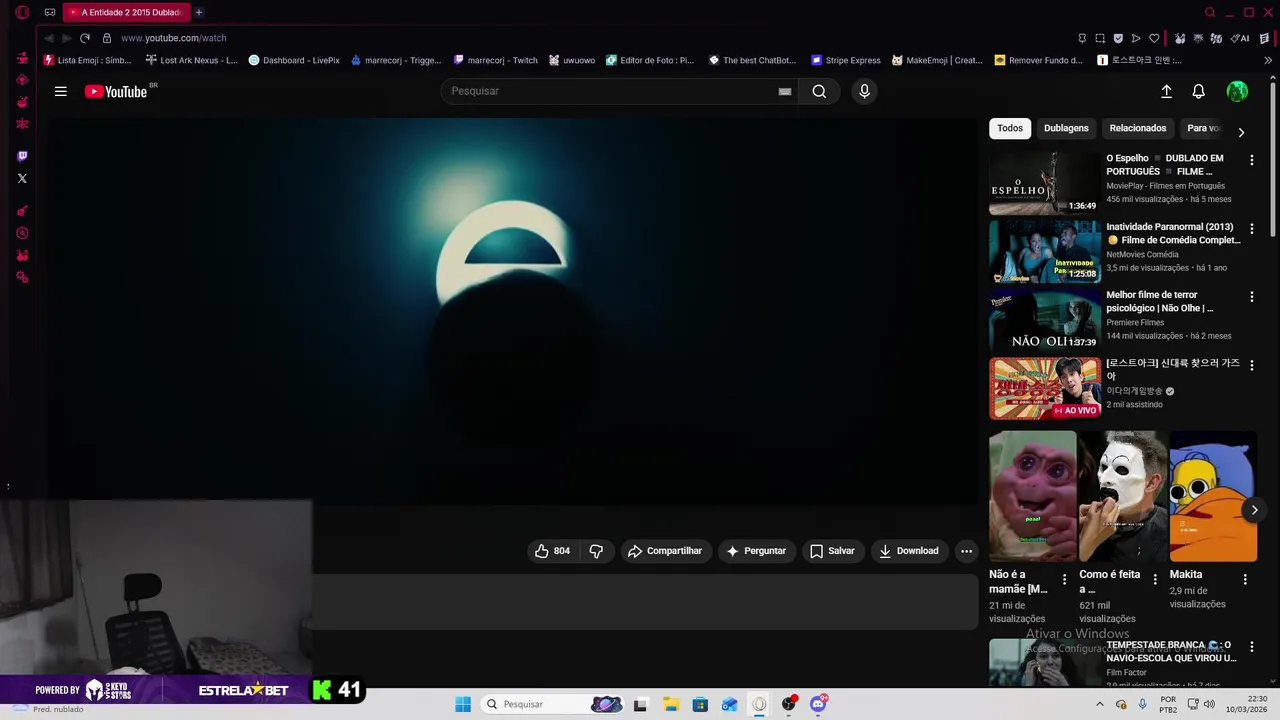Image resolution: width=1280 pixels, height=720 pixels.
Task: Show next Shorts with the right arrow
Action: click(1254, 510)
